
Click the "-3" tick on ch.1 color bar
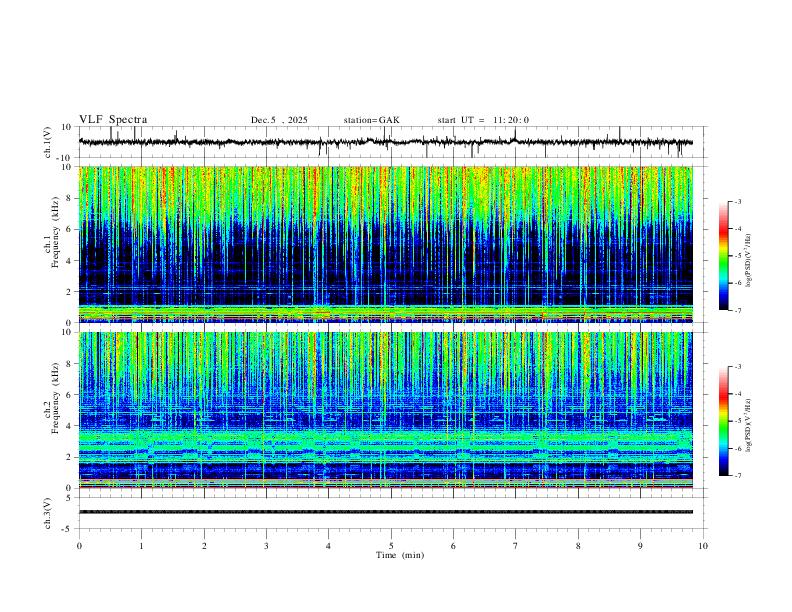738,201
